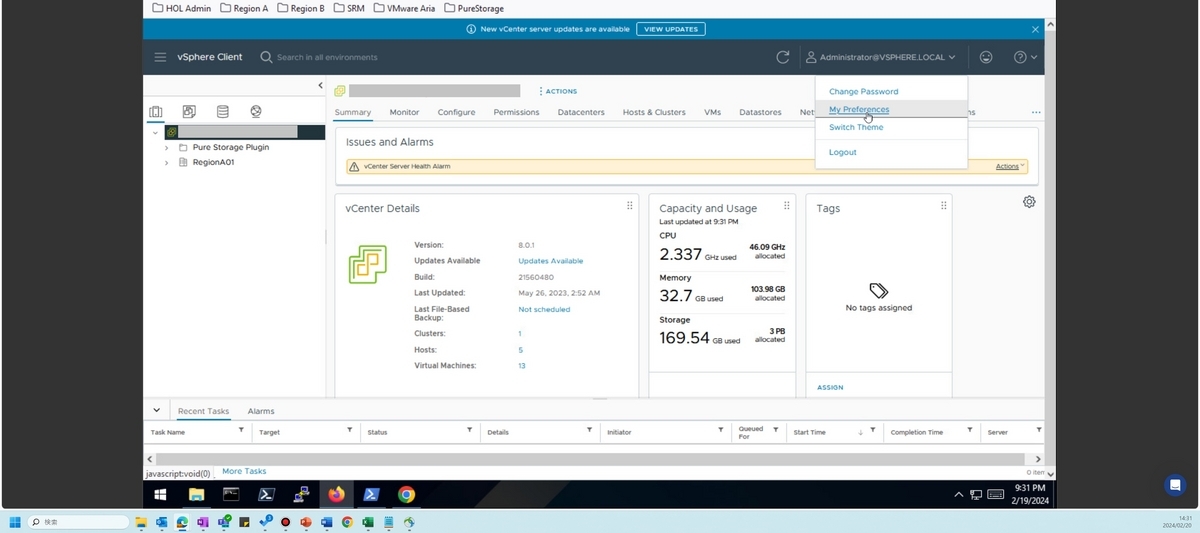
Task: Sort by the Start Time column header
Action: (x=809, y=432)
